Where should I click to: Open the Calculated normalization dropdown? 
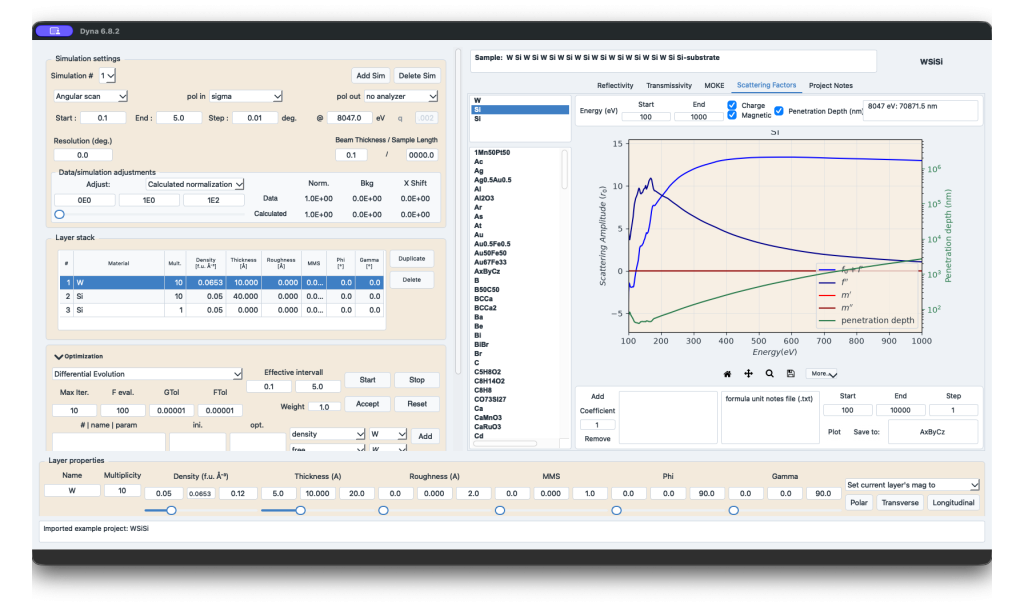(195, 184)
